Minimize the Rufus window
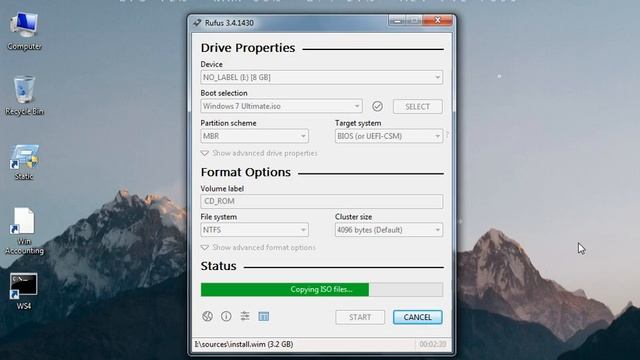Viewport: 640px width, 360px height. point(397,20)
